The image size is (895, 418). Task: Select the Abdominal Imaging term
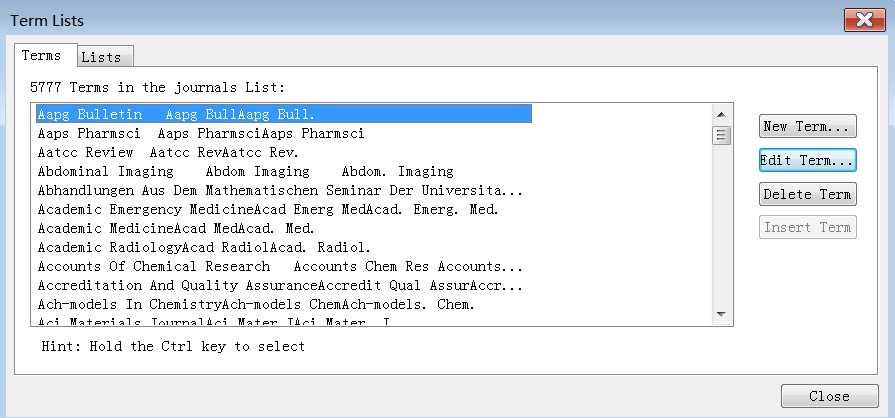pos(245,171)
